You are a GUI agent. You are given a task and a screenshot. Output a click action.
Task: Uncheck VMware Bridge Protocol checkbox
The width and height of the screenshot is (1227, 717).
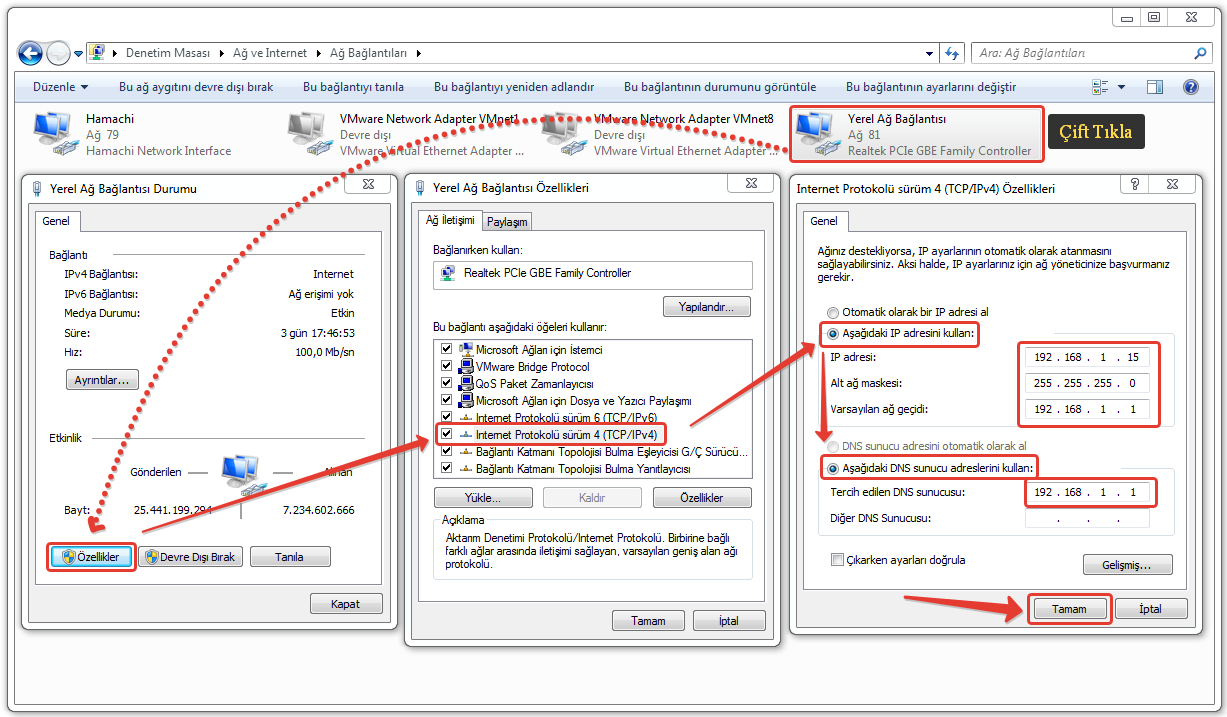(446, 367)
